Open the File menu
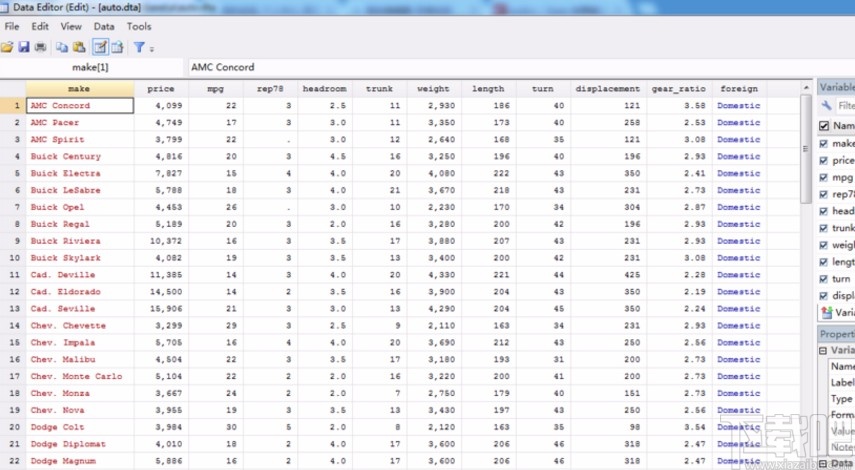This screenshot has width=855, height=470. pyautogui.click(x=11, y=26)
